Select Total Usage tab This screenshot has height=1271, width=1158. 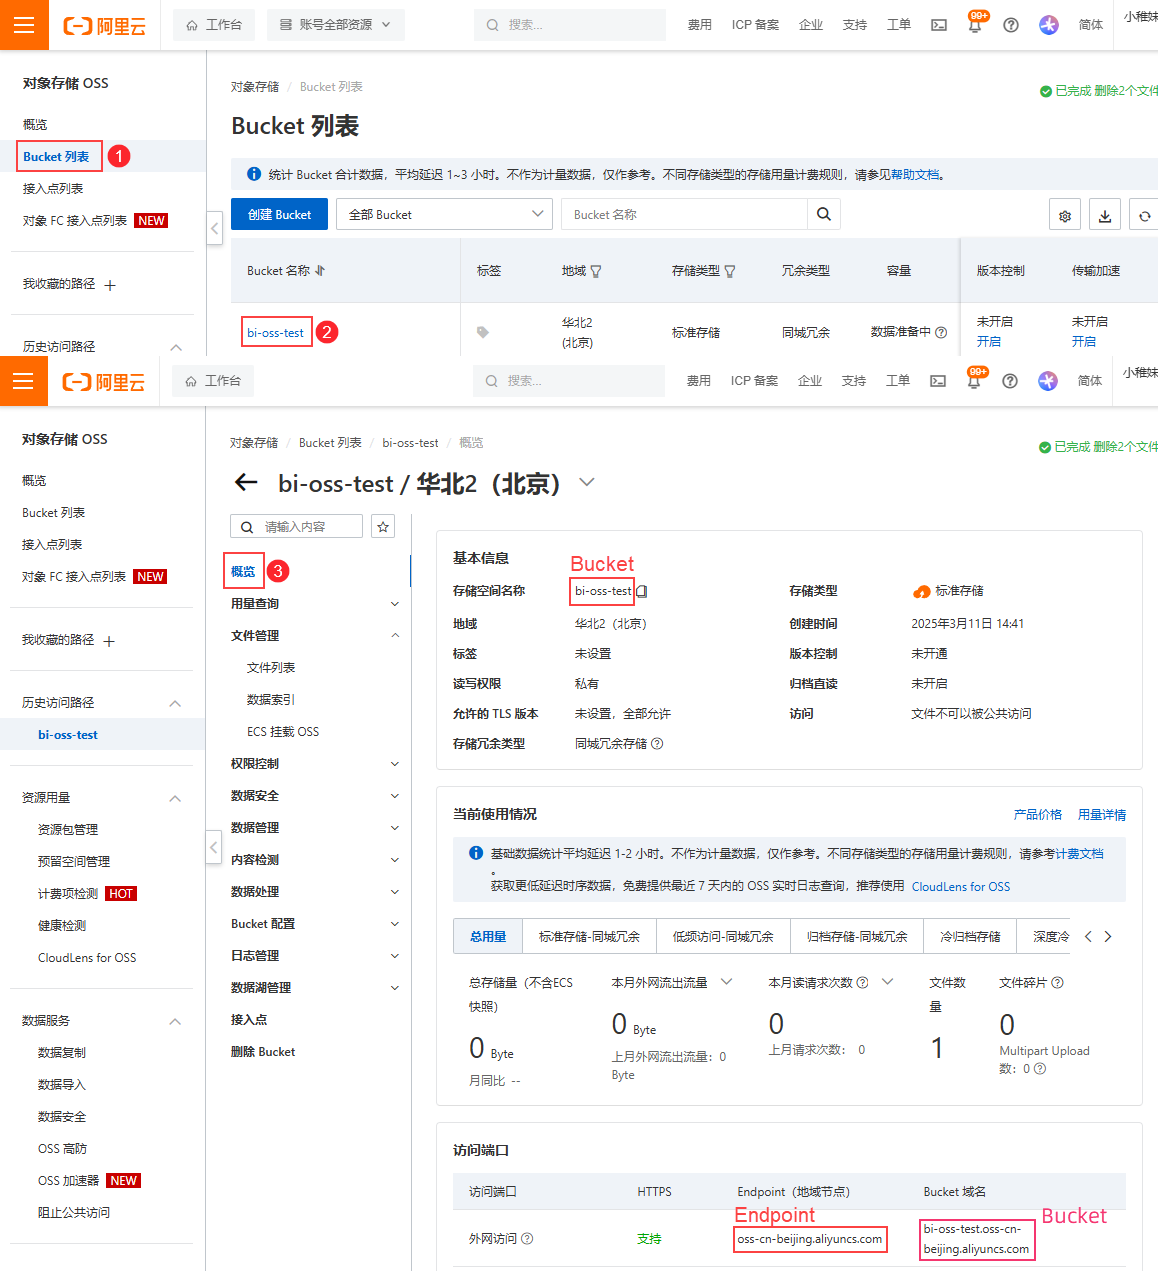(488, 936)
